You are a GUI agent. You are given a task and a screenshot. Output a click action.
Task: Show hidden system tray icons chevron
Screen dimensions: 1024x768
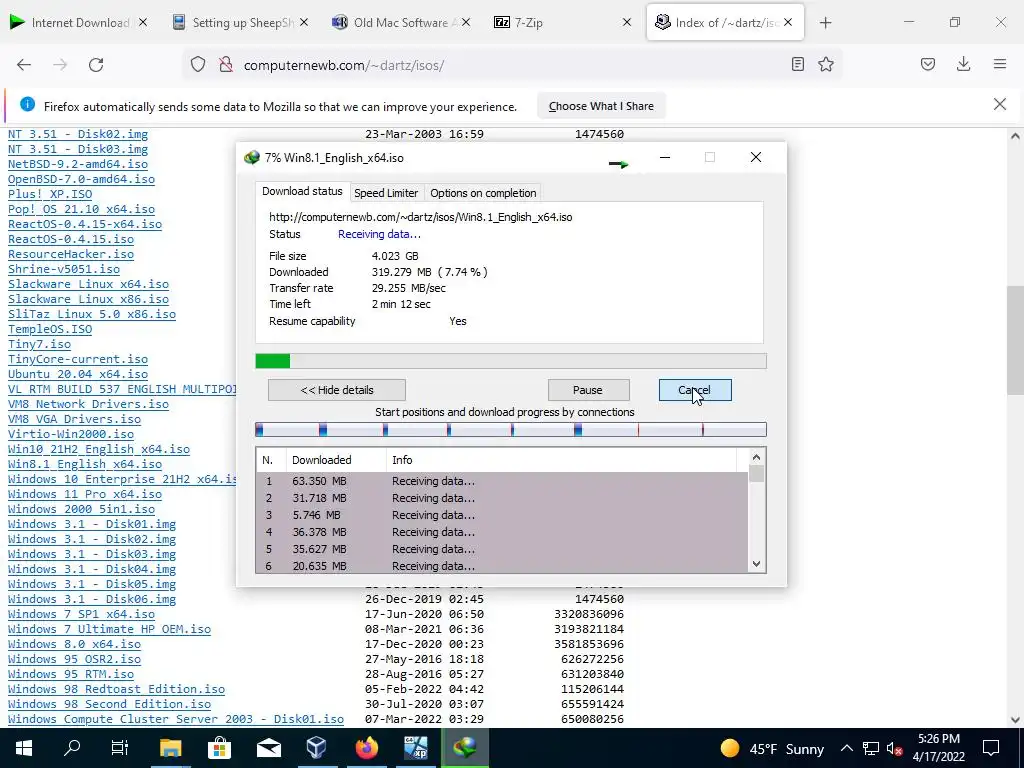pyautogui.click(x=846, y=748)
